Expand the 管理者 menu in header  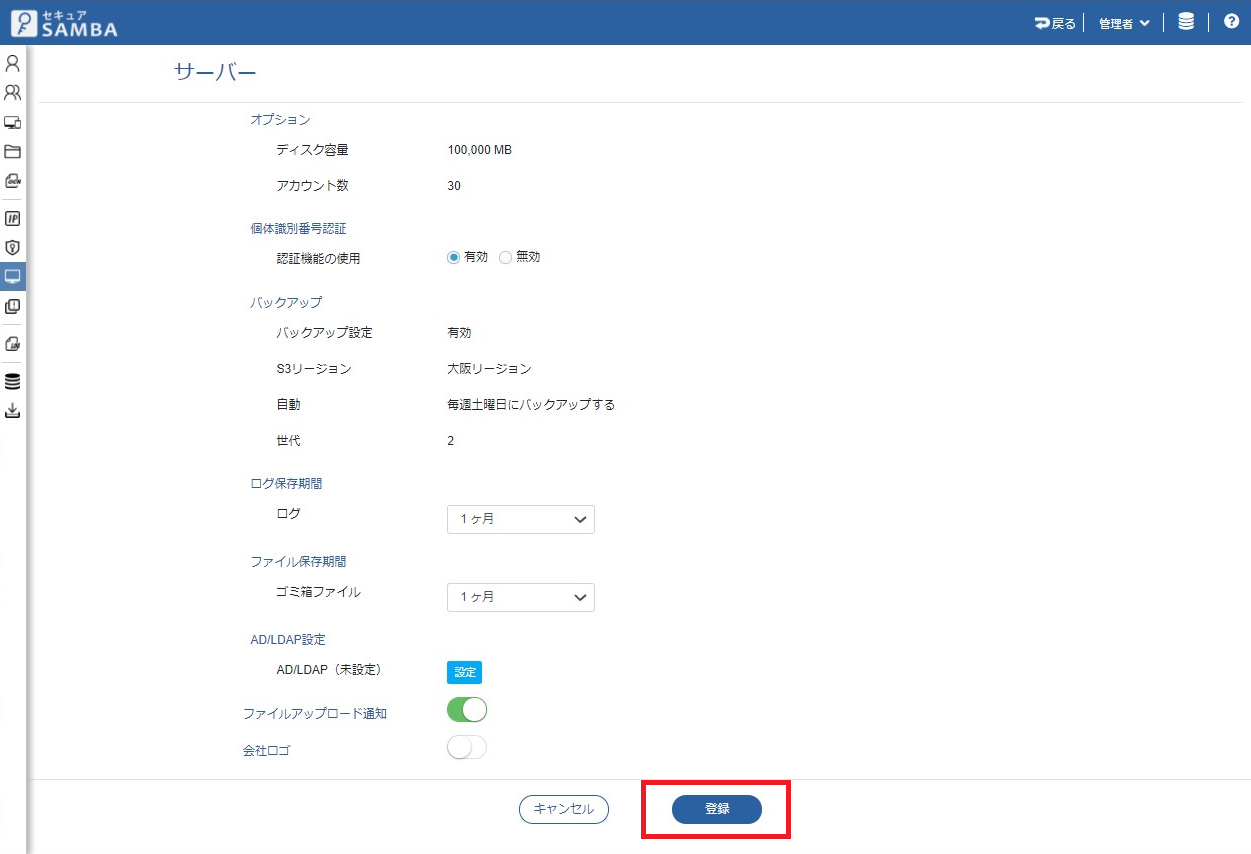point(1123,23)
